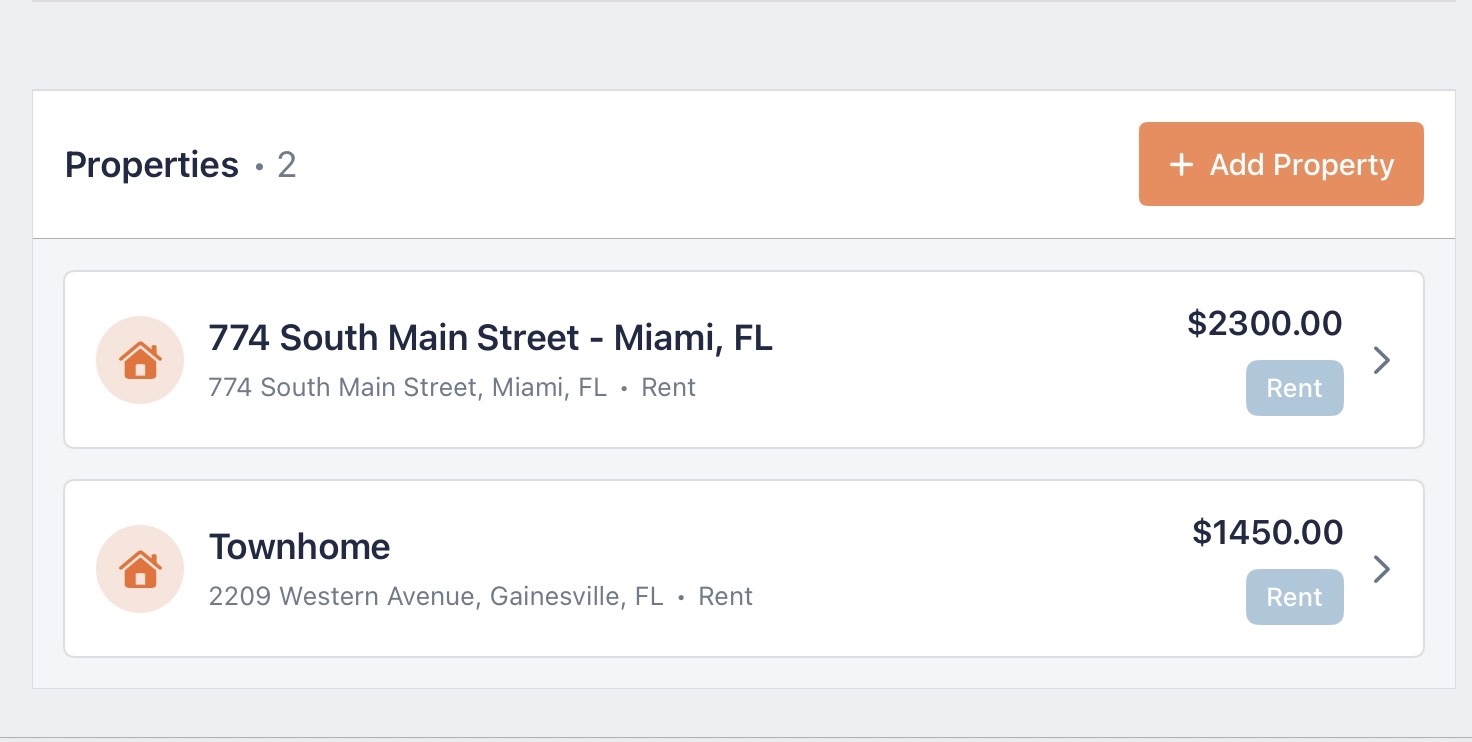
Task: Click the $1450.00 rent amount
Action: pos(1267,532)
